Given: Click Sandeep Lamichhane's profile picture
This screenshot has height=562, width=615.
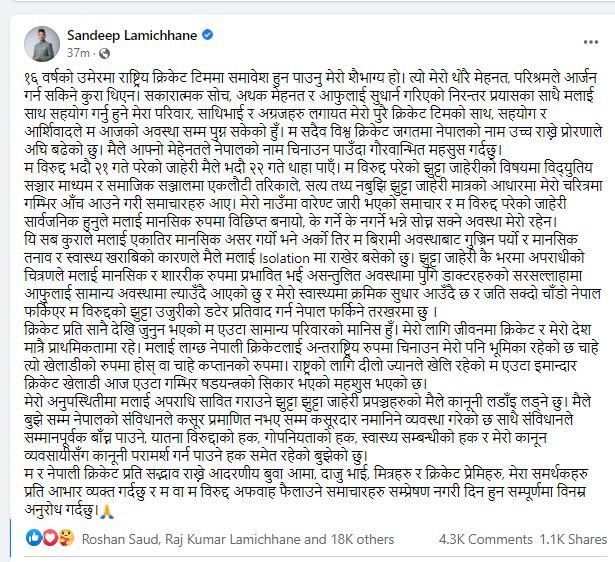Looking at the screenshot, I should pyautogui.click(x=42, y=44).
